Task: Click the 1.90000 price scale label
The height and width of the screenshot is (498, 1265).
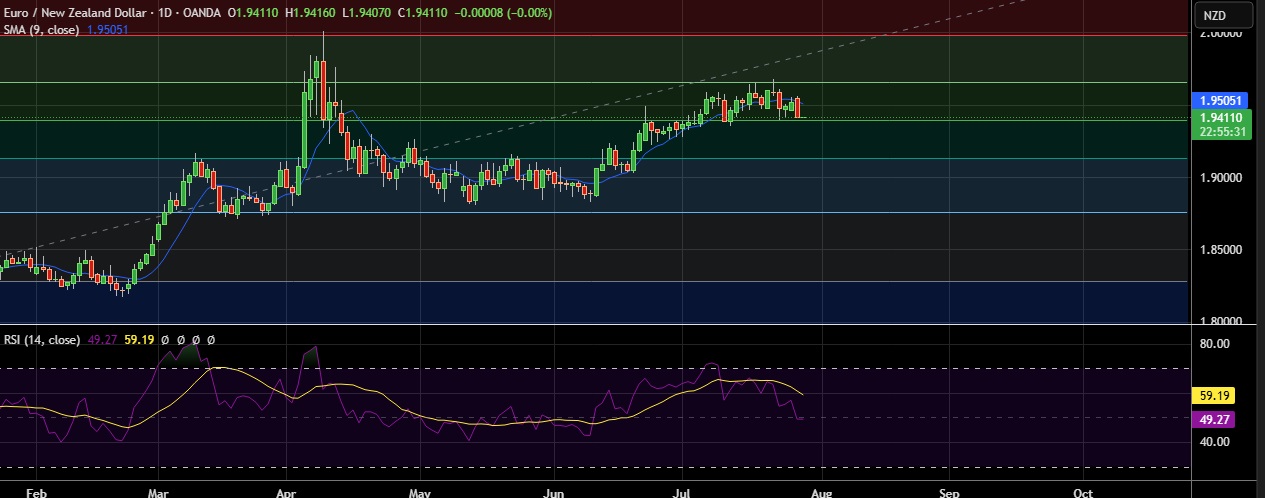Action: pyautogui.click(x=1223, y=178)
